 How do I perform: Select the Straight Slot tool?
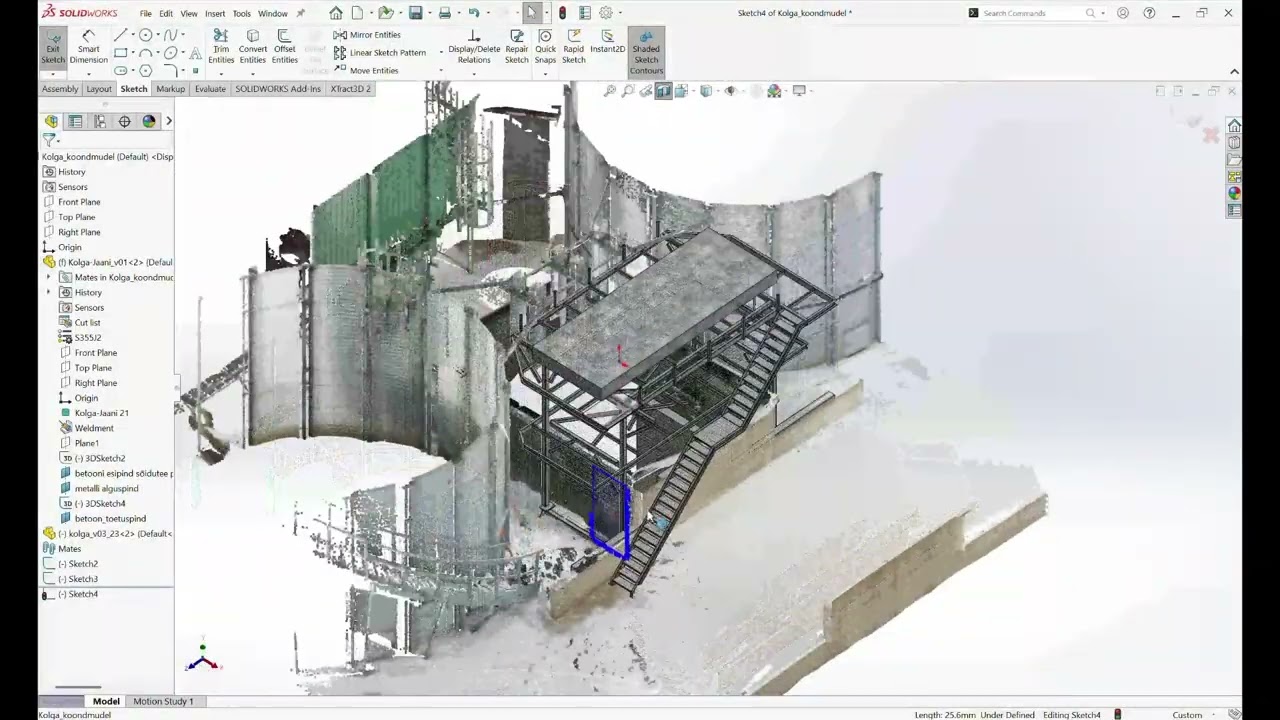[120, 71]
